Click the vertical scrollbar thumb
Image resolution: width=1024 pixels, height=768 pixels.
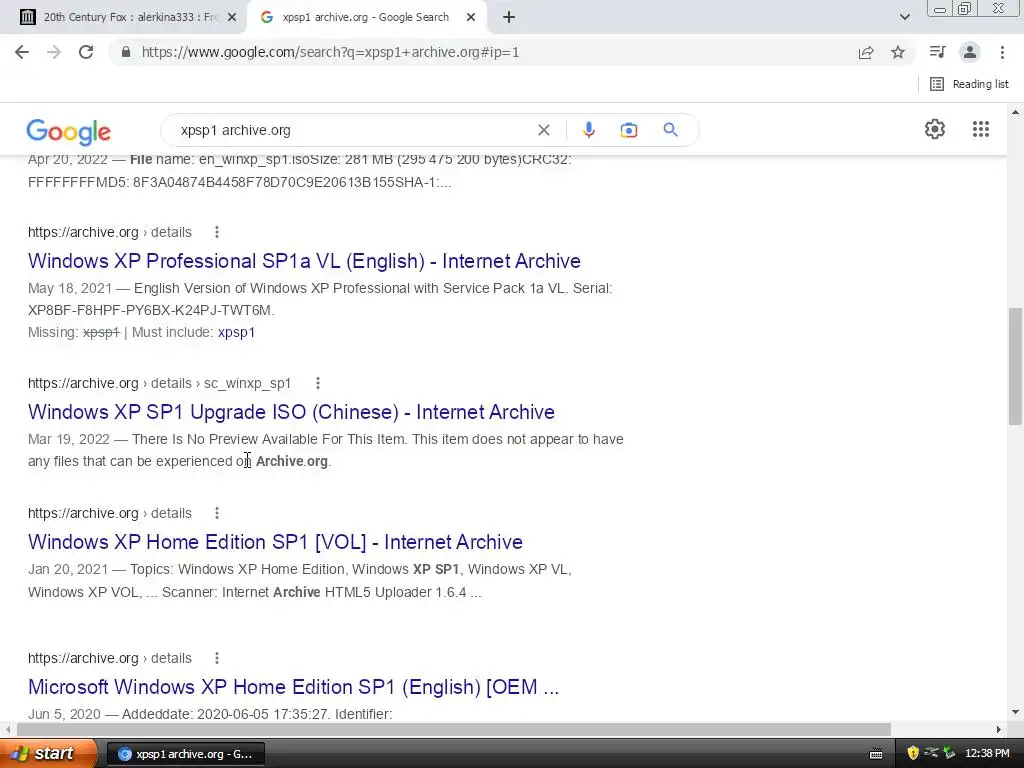(1015, 366)
